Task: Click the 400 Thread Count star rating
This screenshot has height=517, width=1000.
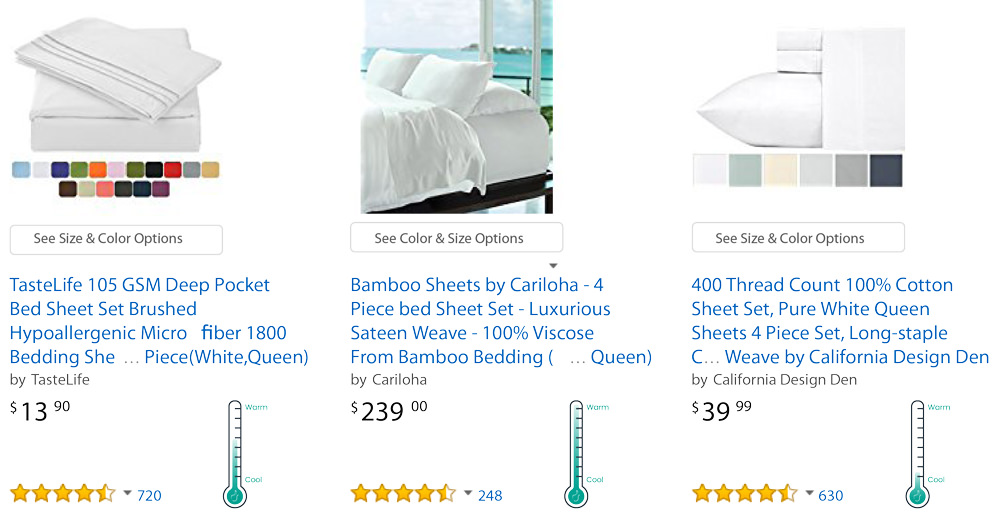Action: pos(745,494)
